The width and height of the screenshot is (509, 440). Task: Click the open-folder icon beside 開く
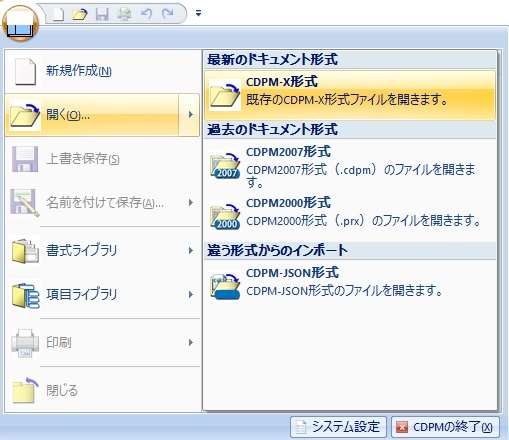click(25, 115)
